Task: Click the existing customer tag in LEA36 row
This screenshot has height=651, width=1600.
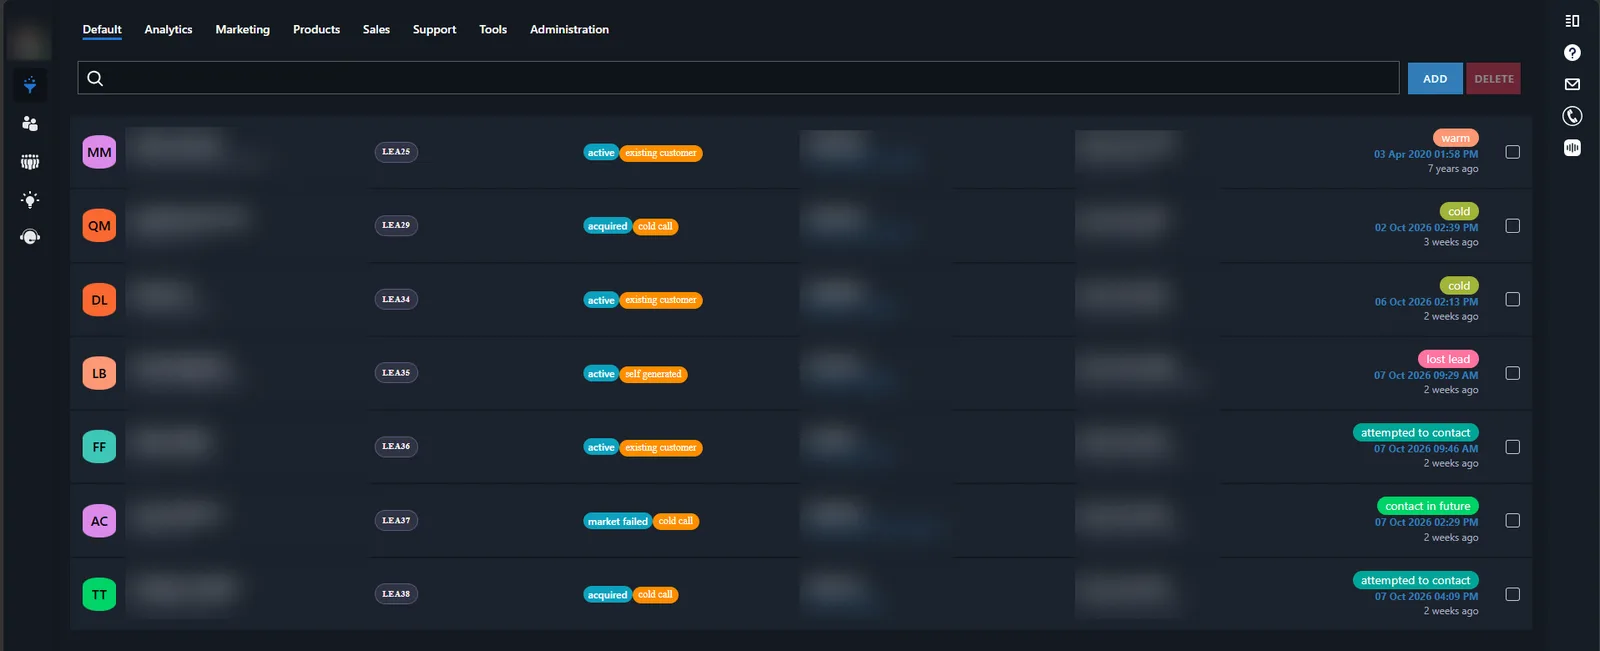Action: [x=660, y=448]
